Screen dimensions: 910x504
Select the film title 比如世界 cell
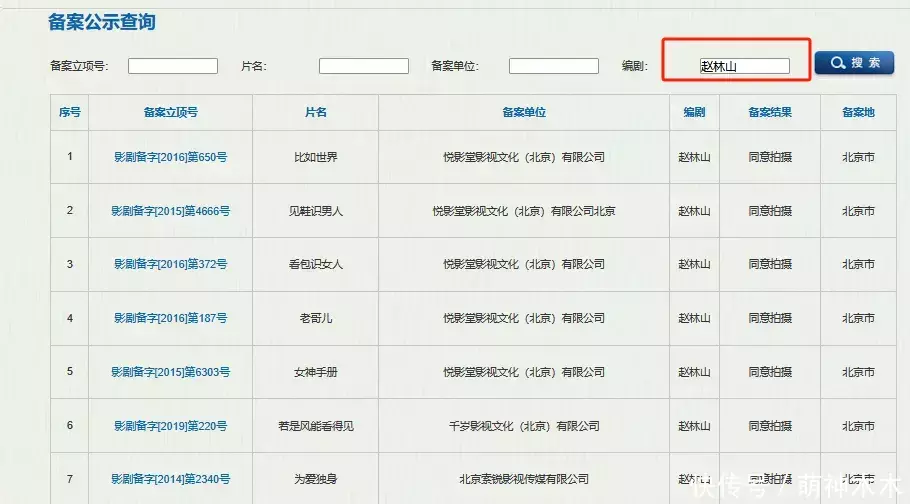pos(315,157)
